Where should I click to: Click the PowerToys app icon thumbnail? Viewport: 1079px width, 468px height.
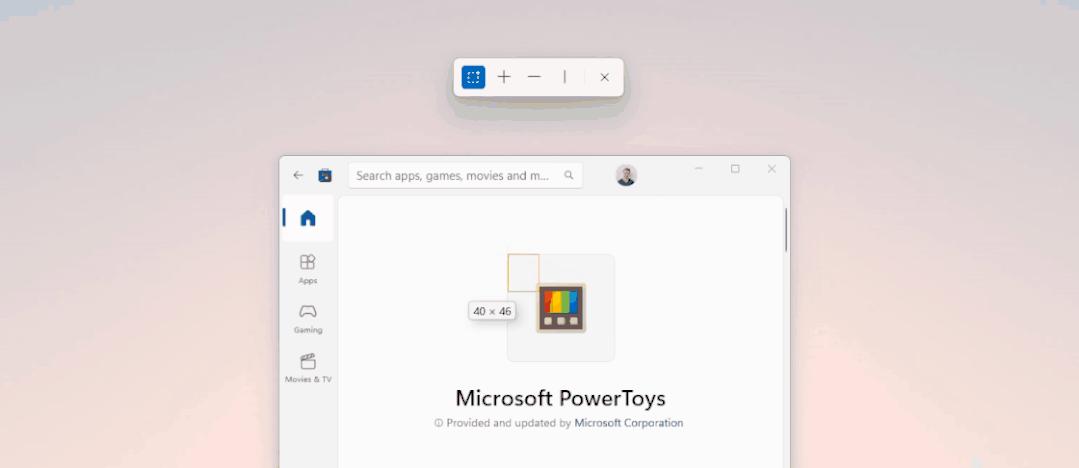point(561,308)
